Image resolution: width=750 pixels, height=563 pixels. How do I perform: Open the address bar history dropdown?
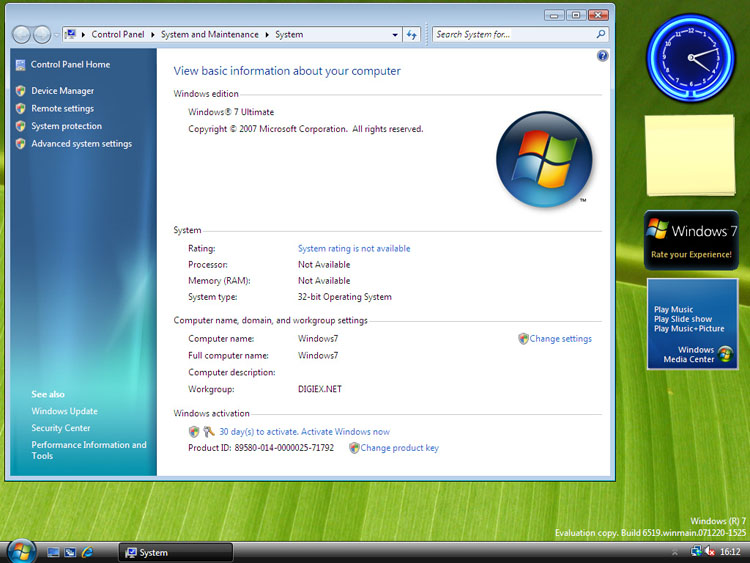click(x=395, y=34)
